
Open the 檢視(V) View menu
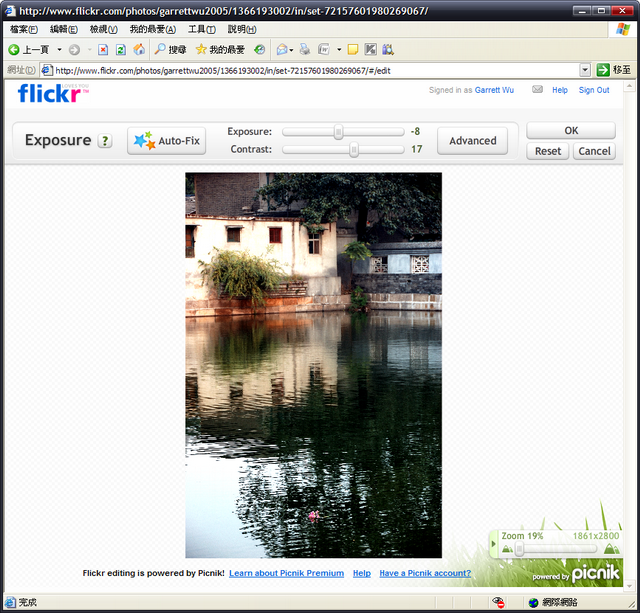point(104,29)
